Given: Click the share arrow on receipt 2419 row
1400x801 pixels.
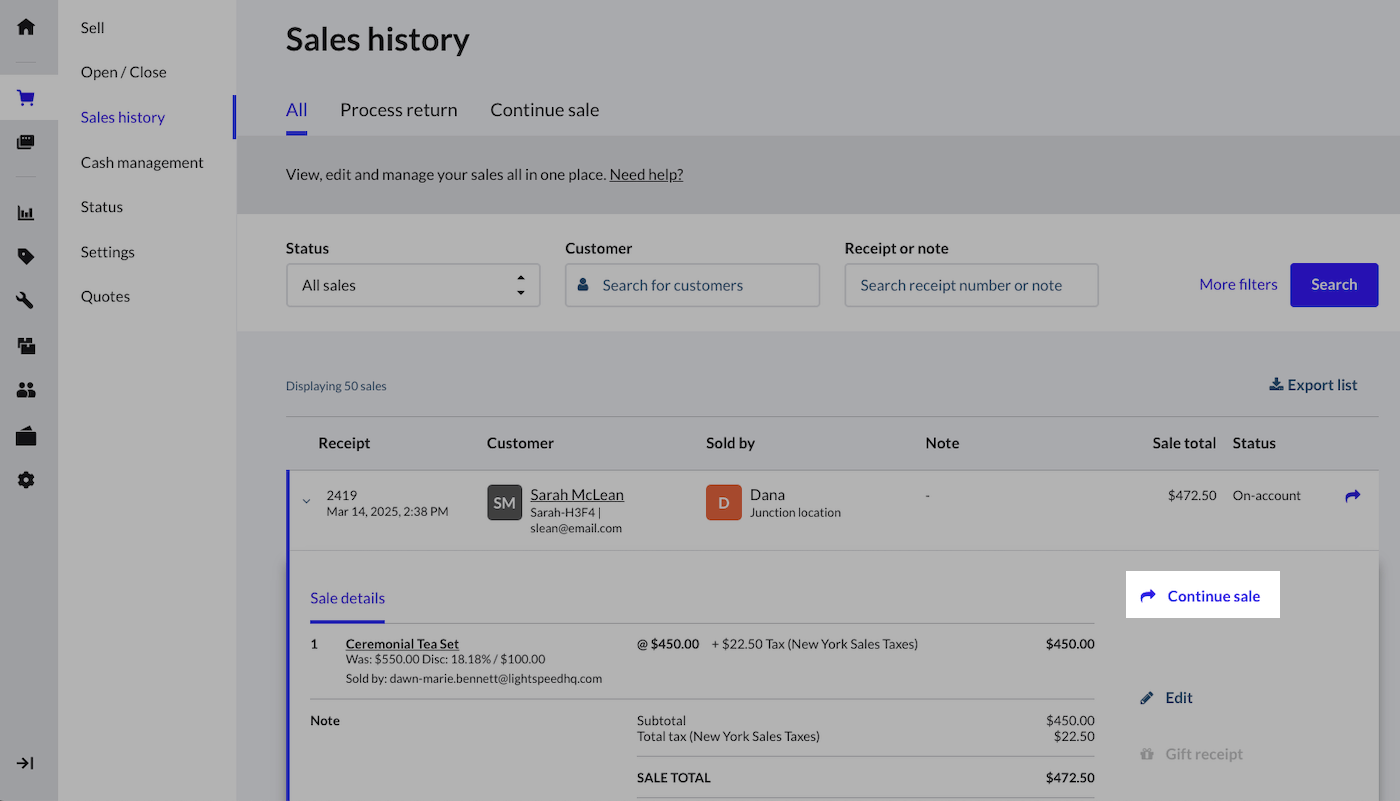Looking at the screenshot, I should (x=1352, y=496).
